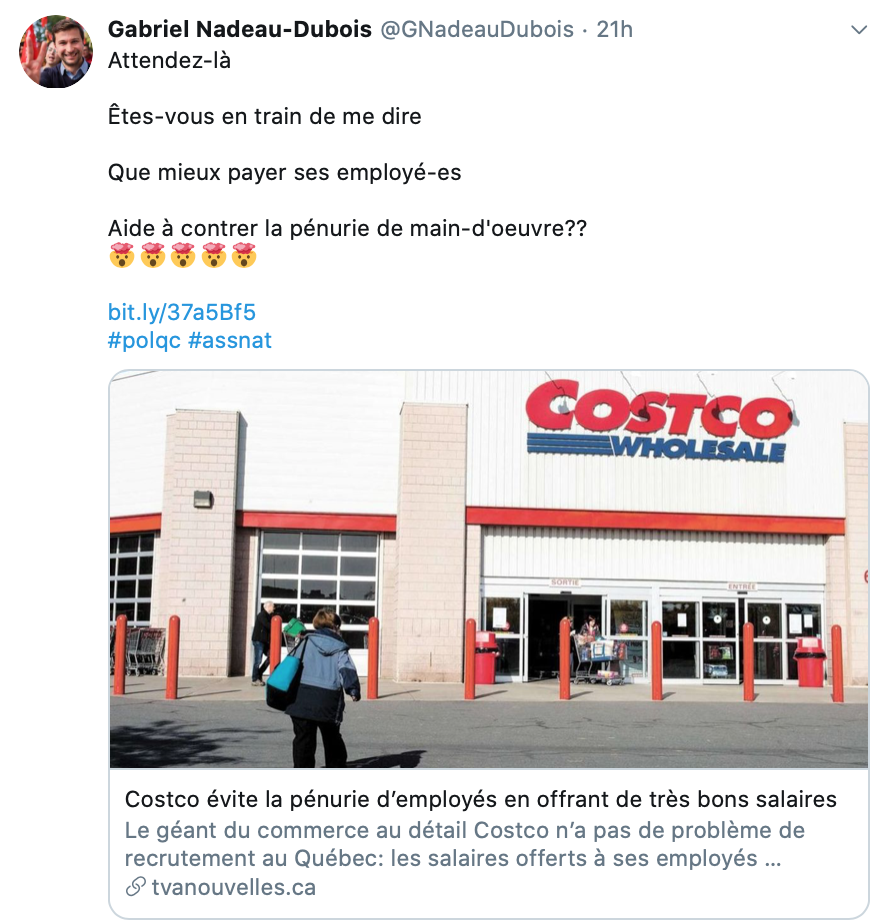Click the Costco Wholesale logo in photo
The height and width of the screenshot is (920, 892).
pos(660,421)
